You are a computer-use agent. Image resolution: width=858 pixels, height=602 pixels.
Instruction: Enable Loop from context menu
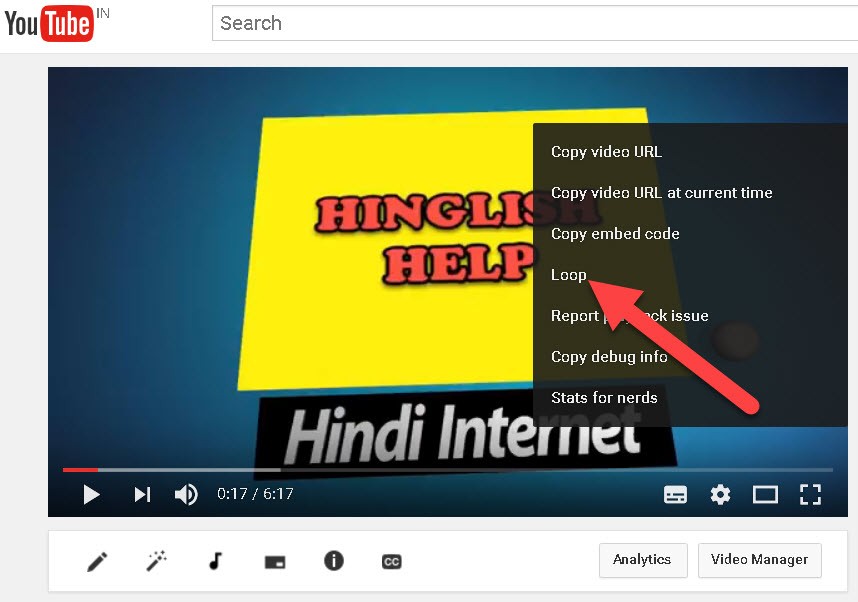point(569,275)
